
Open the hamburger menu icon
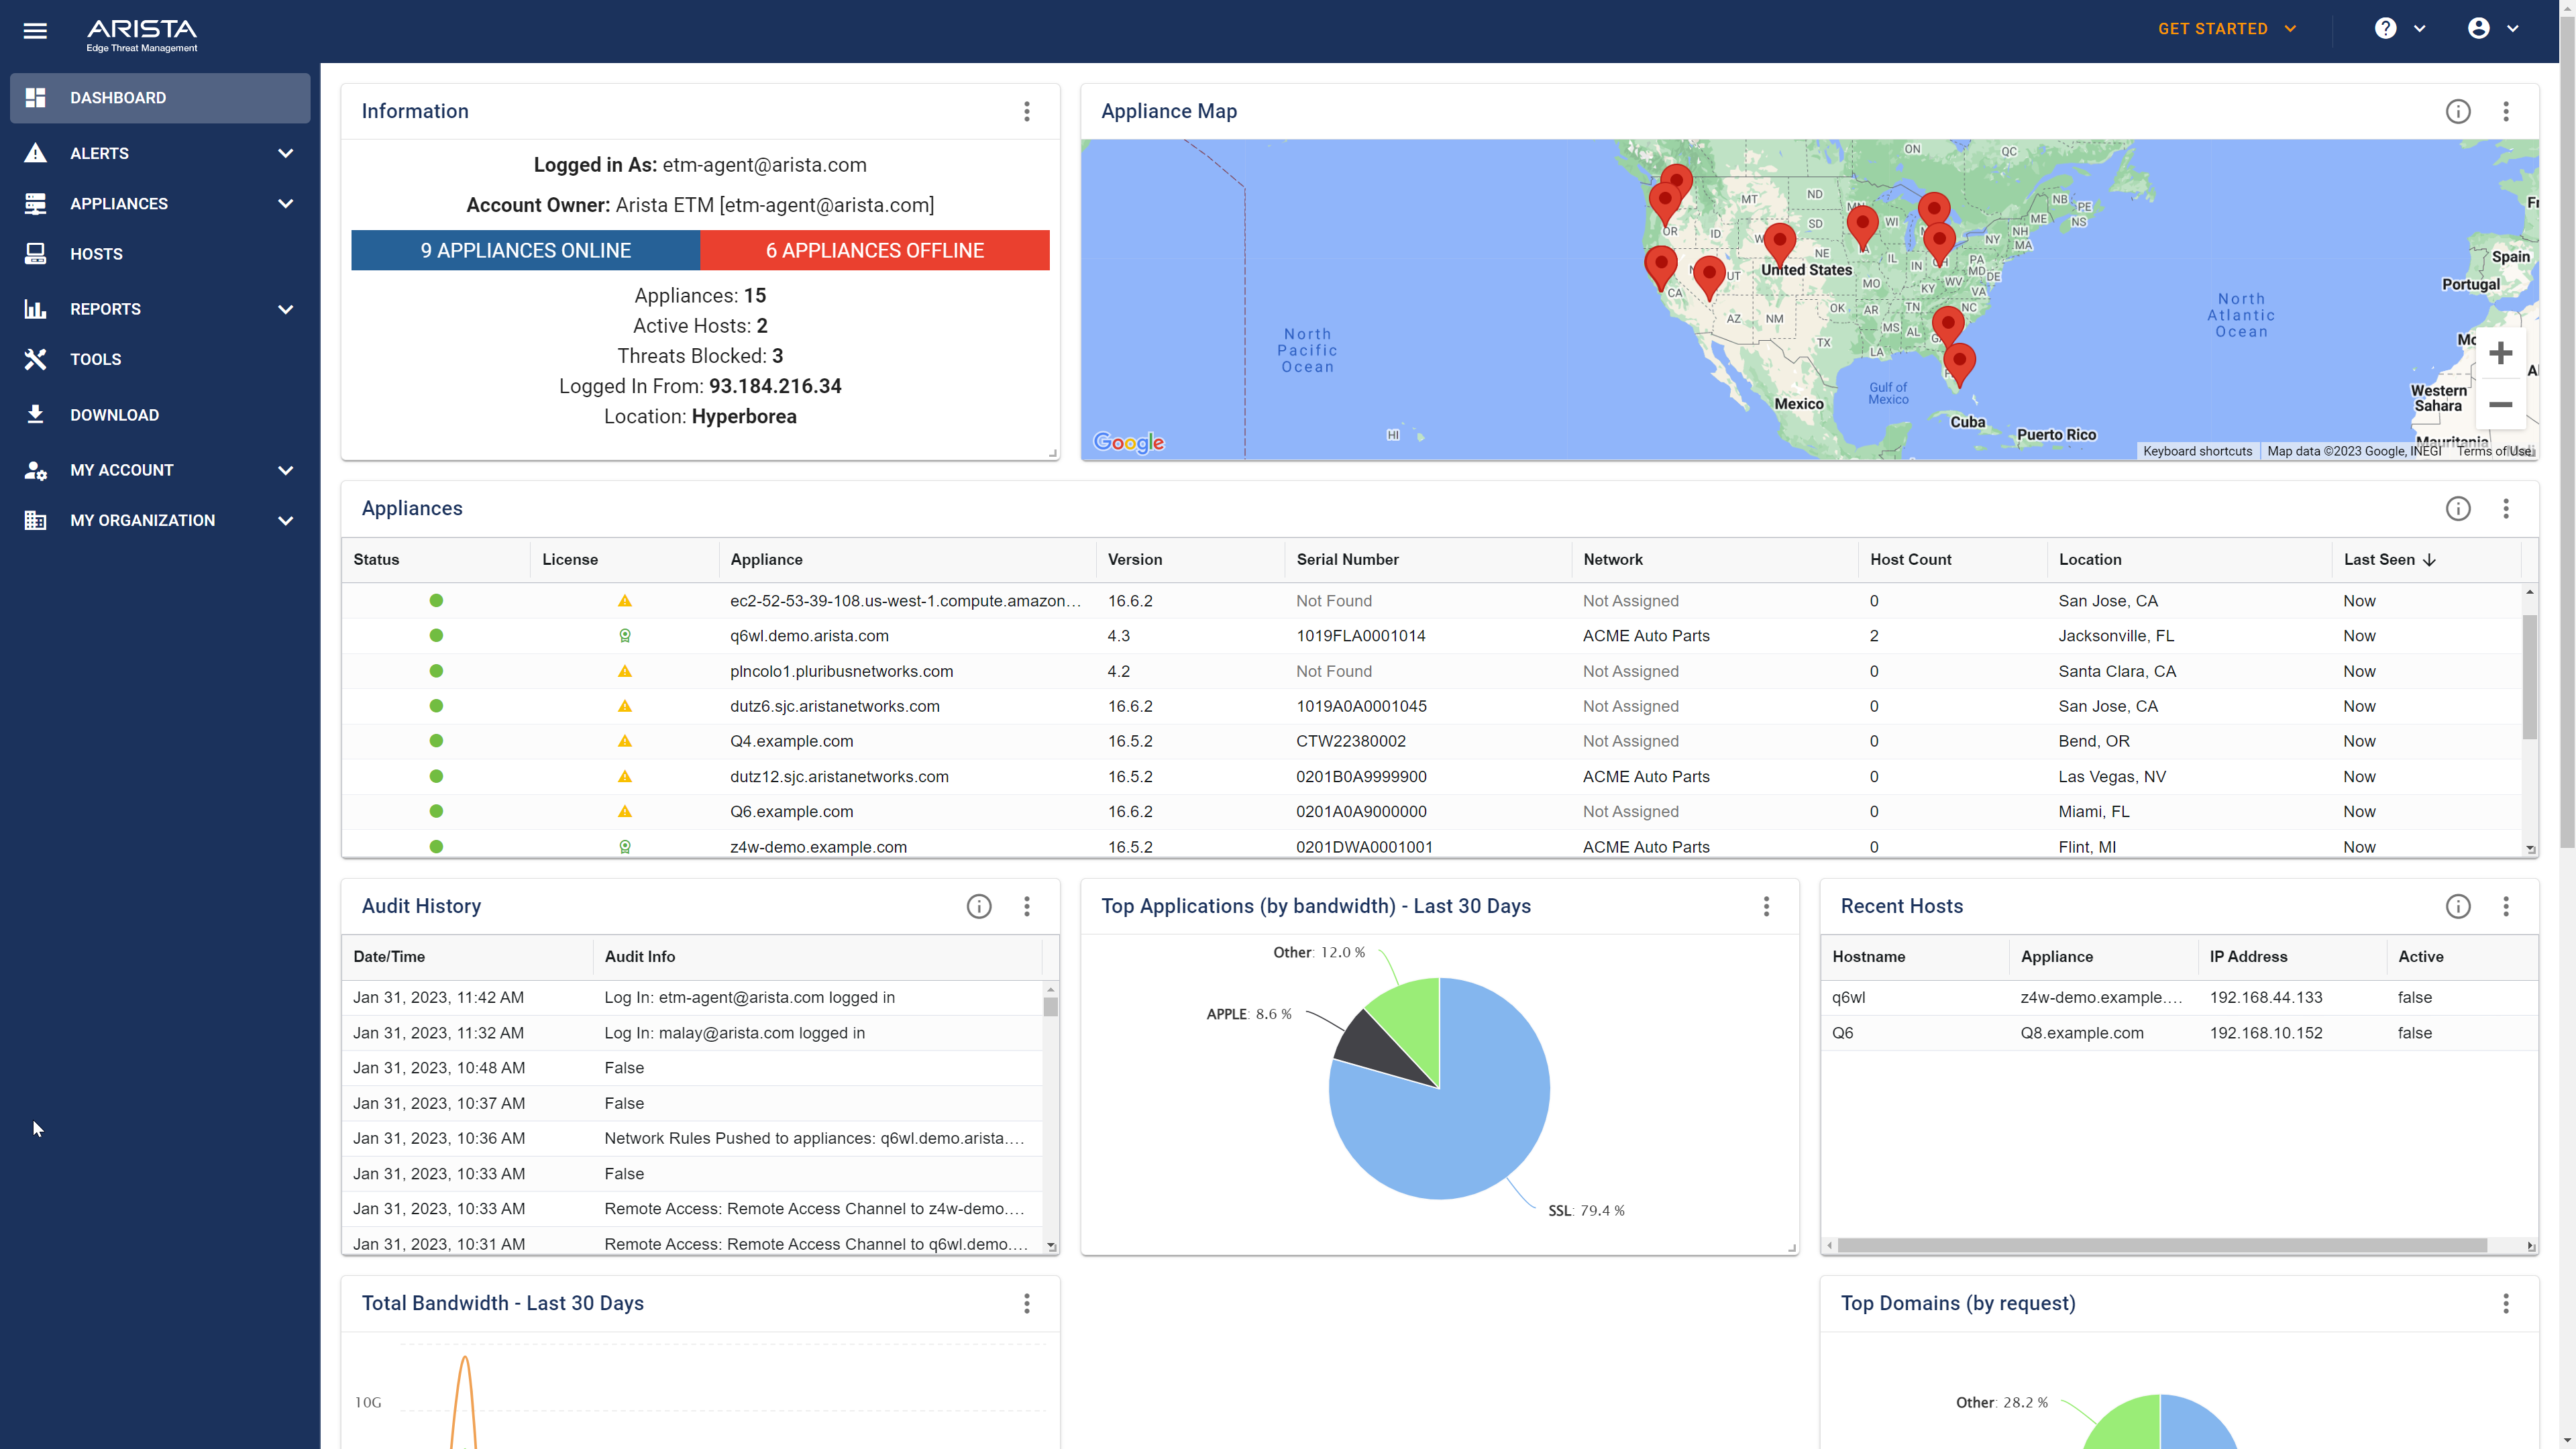(x=35, y=30)
